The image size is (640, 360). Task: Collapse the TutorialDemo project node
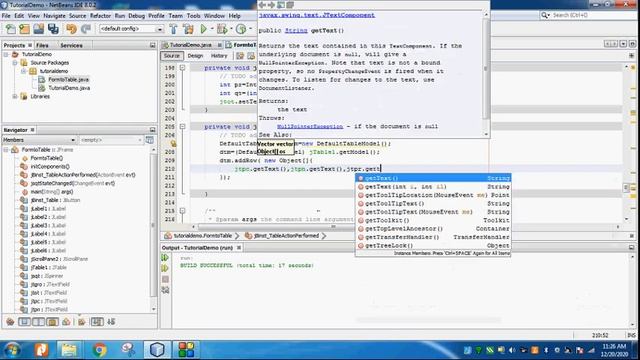6,54
